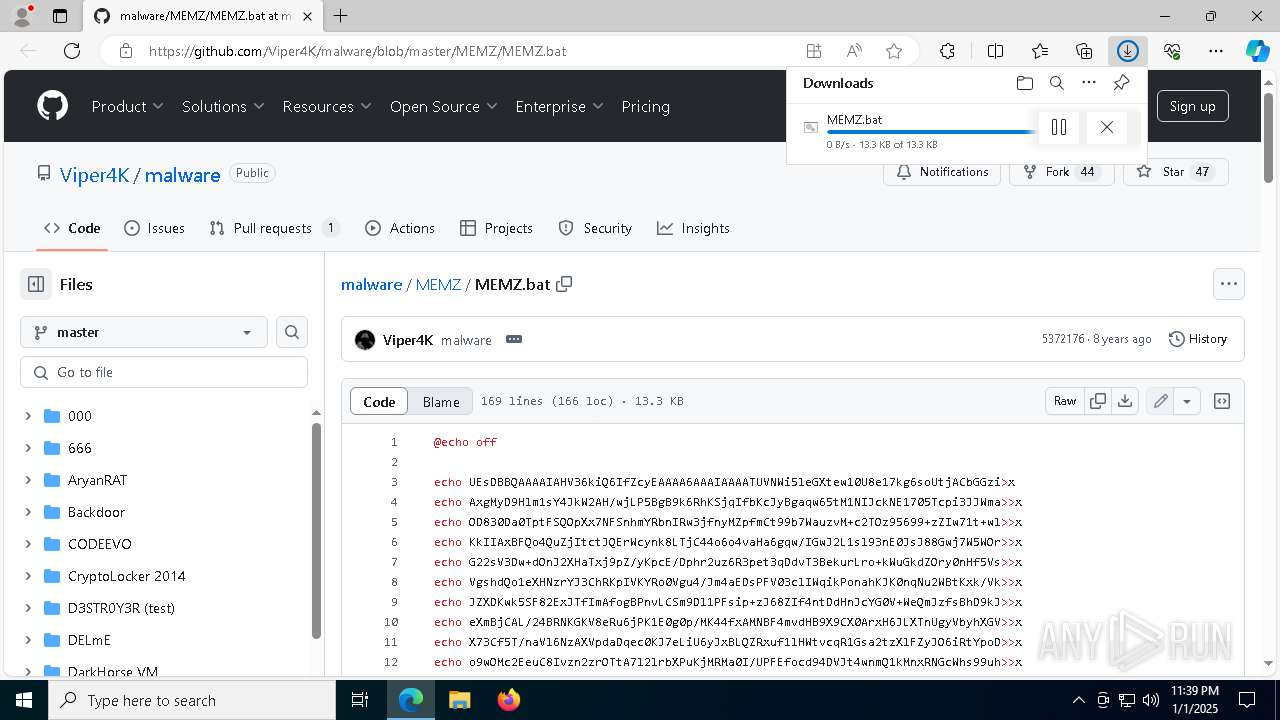Open the Extensions puzzle icon

pos(947,51)
